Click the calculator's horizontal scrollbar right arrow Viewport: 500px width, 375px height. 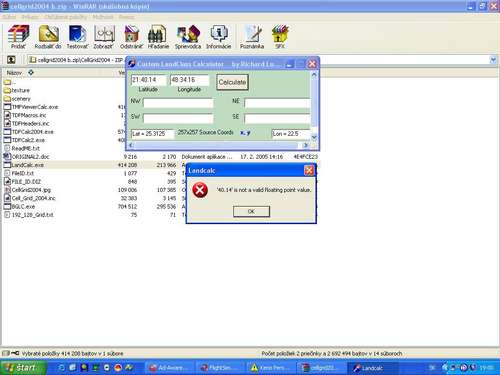[x=305, y=145]
